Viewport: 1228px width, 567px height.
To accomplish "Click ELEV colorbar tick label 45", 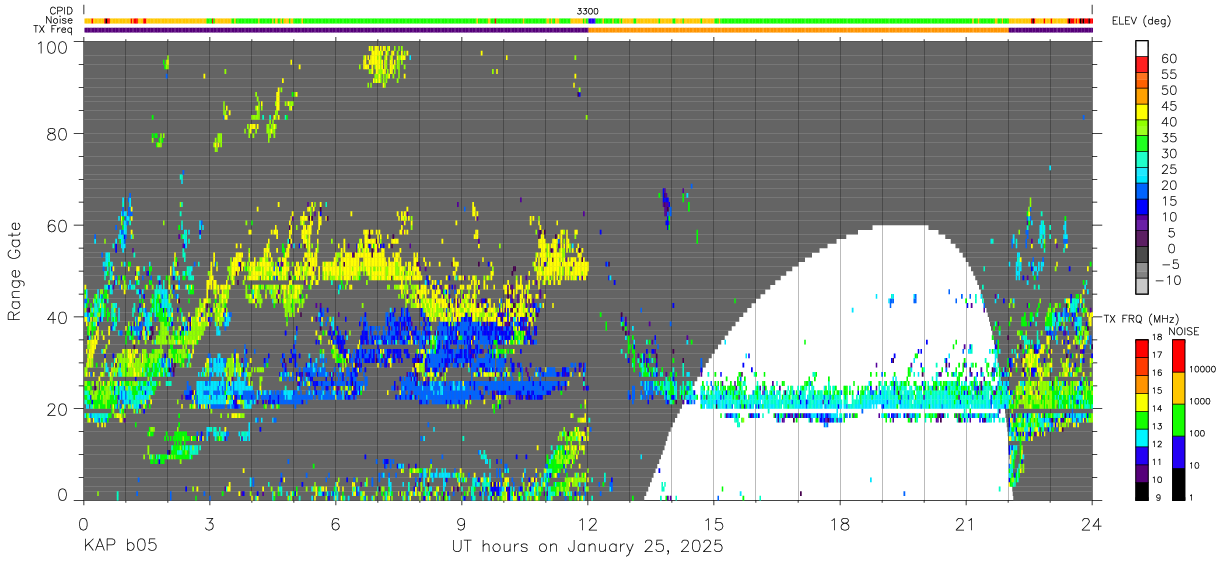I will (x=1168, y=106).
